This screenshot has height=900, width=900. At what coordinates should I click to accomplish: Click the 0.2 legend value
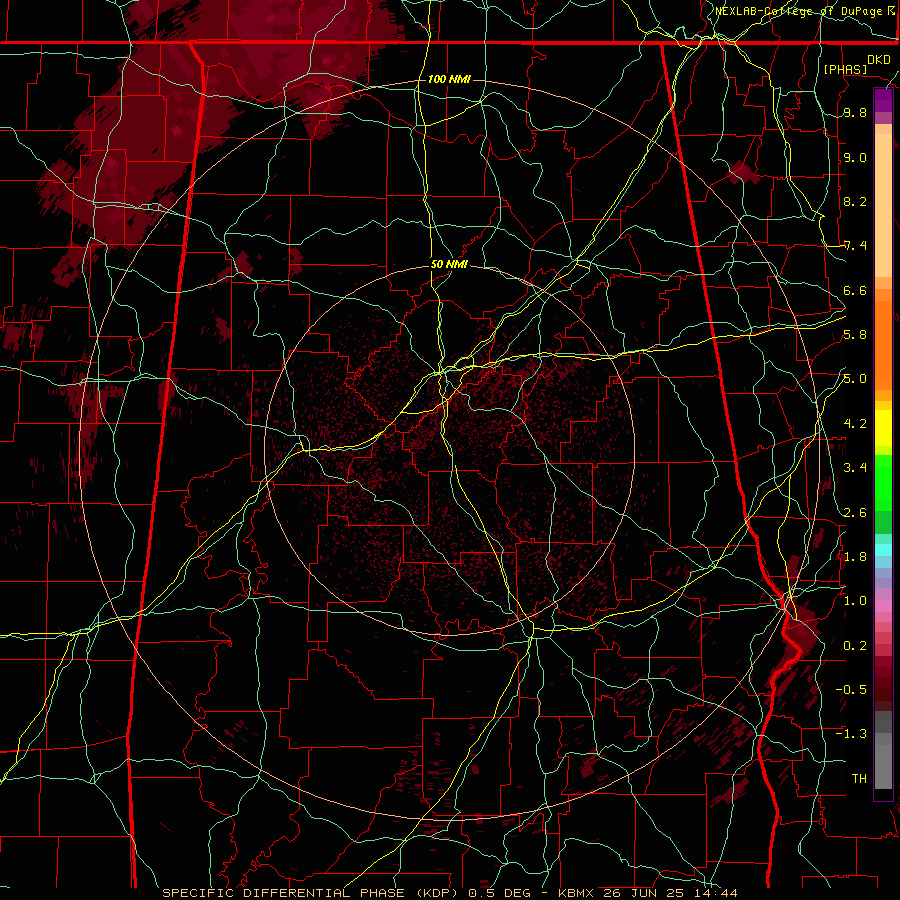(x=855, y=646)
